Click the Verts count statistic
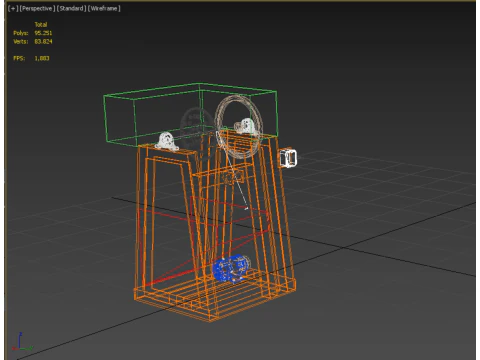Screen dimensions: 480x360 pyautogui.click(x=33, y=41)
